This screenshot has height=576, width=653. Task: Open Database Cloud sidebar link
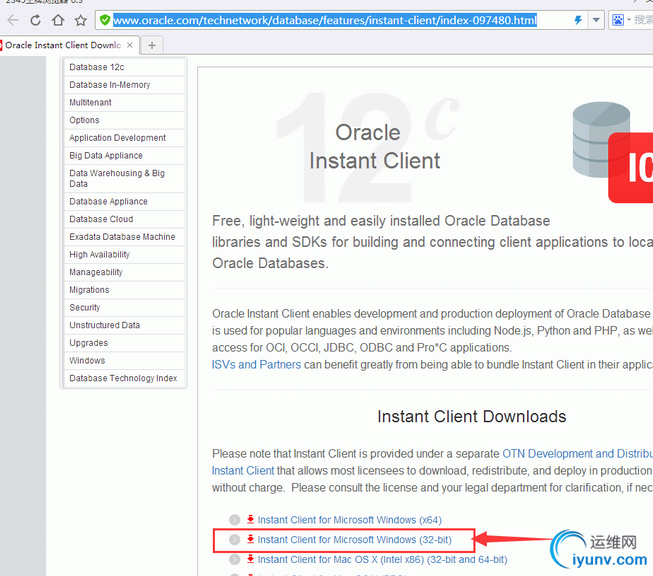(124, 219)
